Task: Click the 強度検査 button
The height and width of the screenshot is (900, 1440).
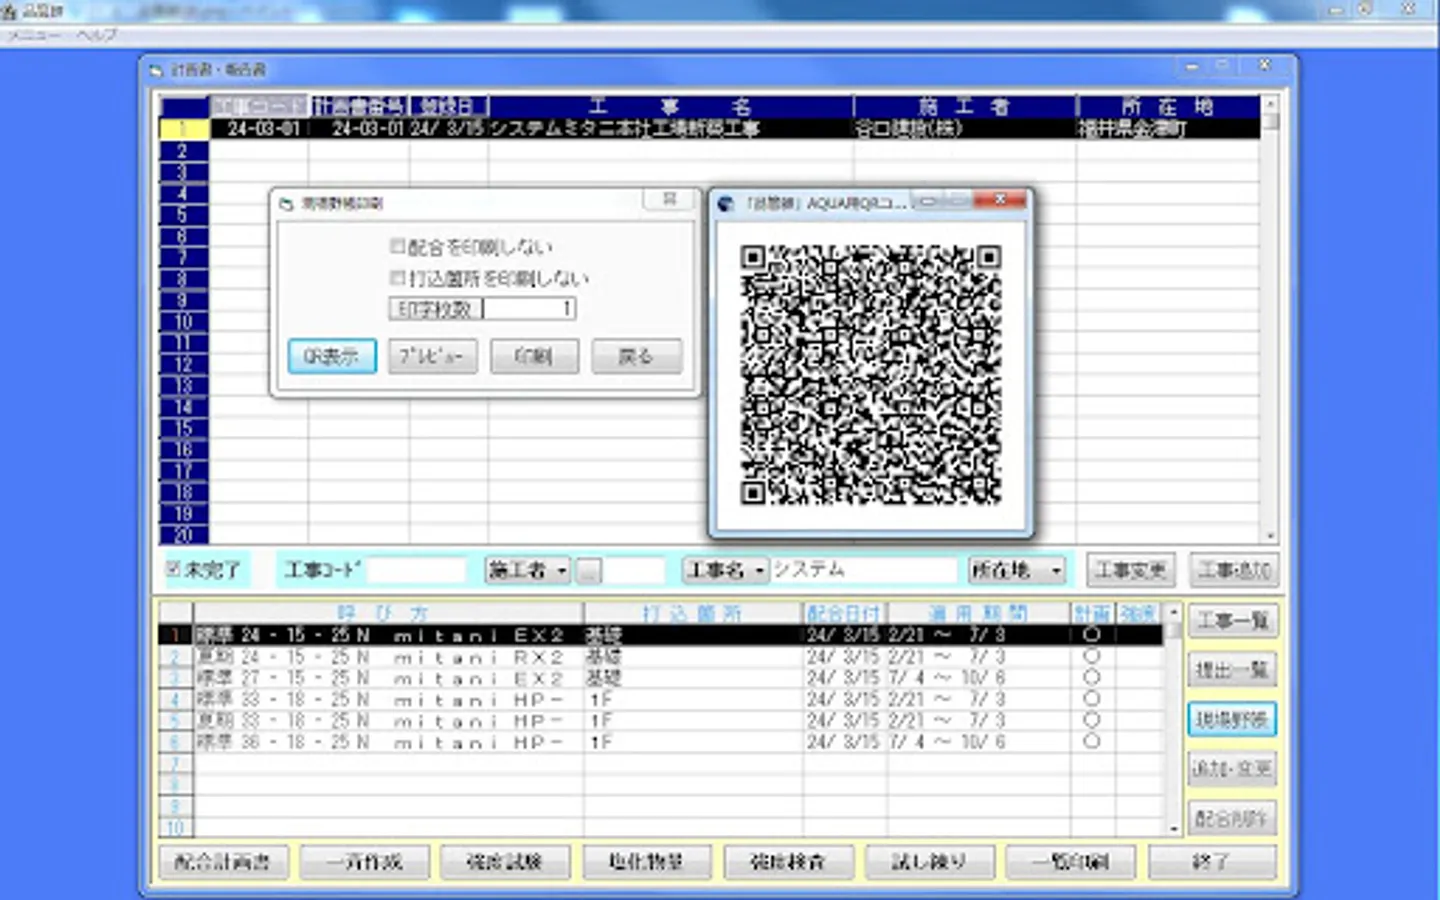Action: tap(788, 861)
